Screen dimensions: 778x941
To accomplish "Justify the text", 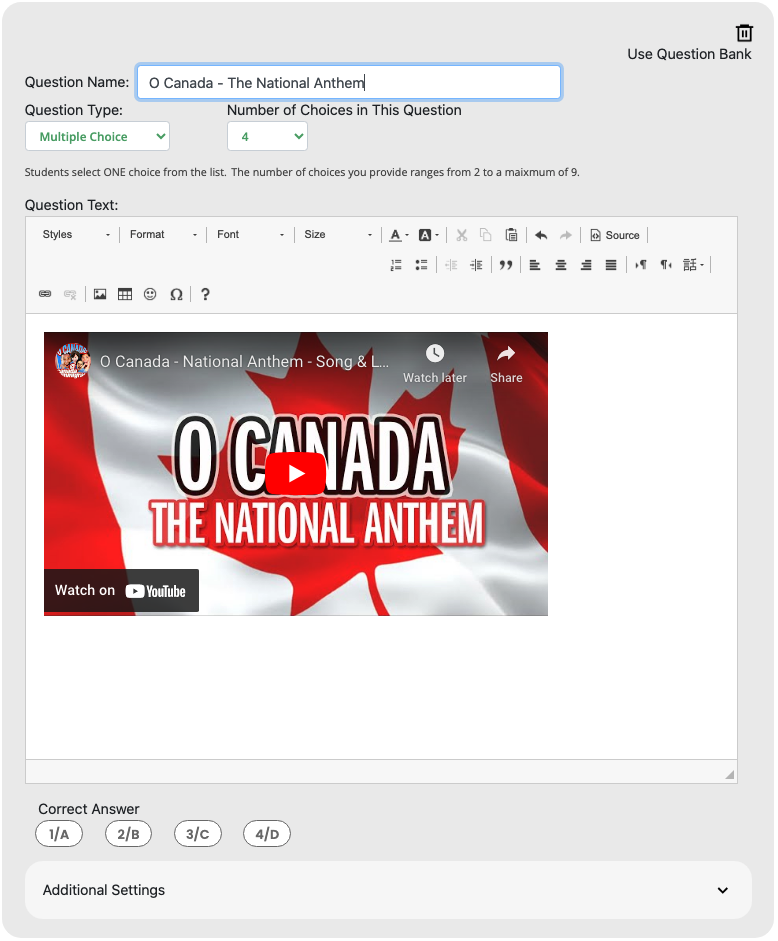I will (611, 265).
